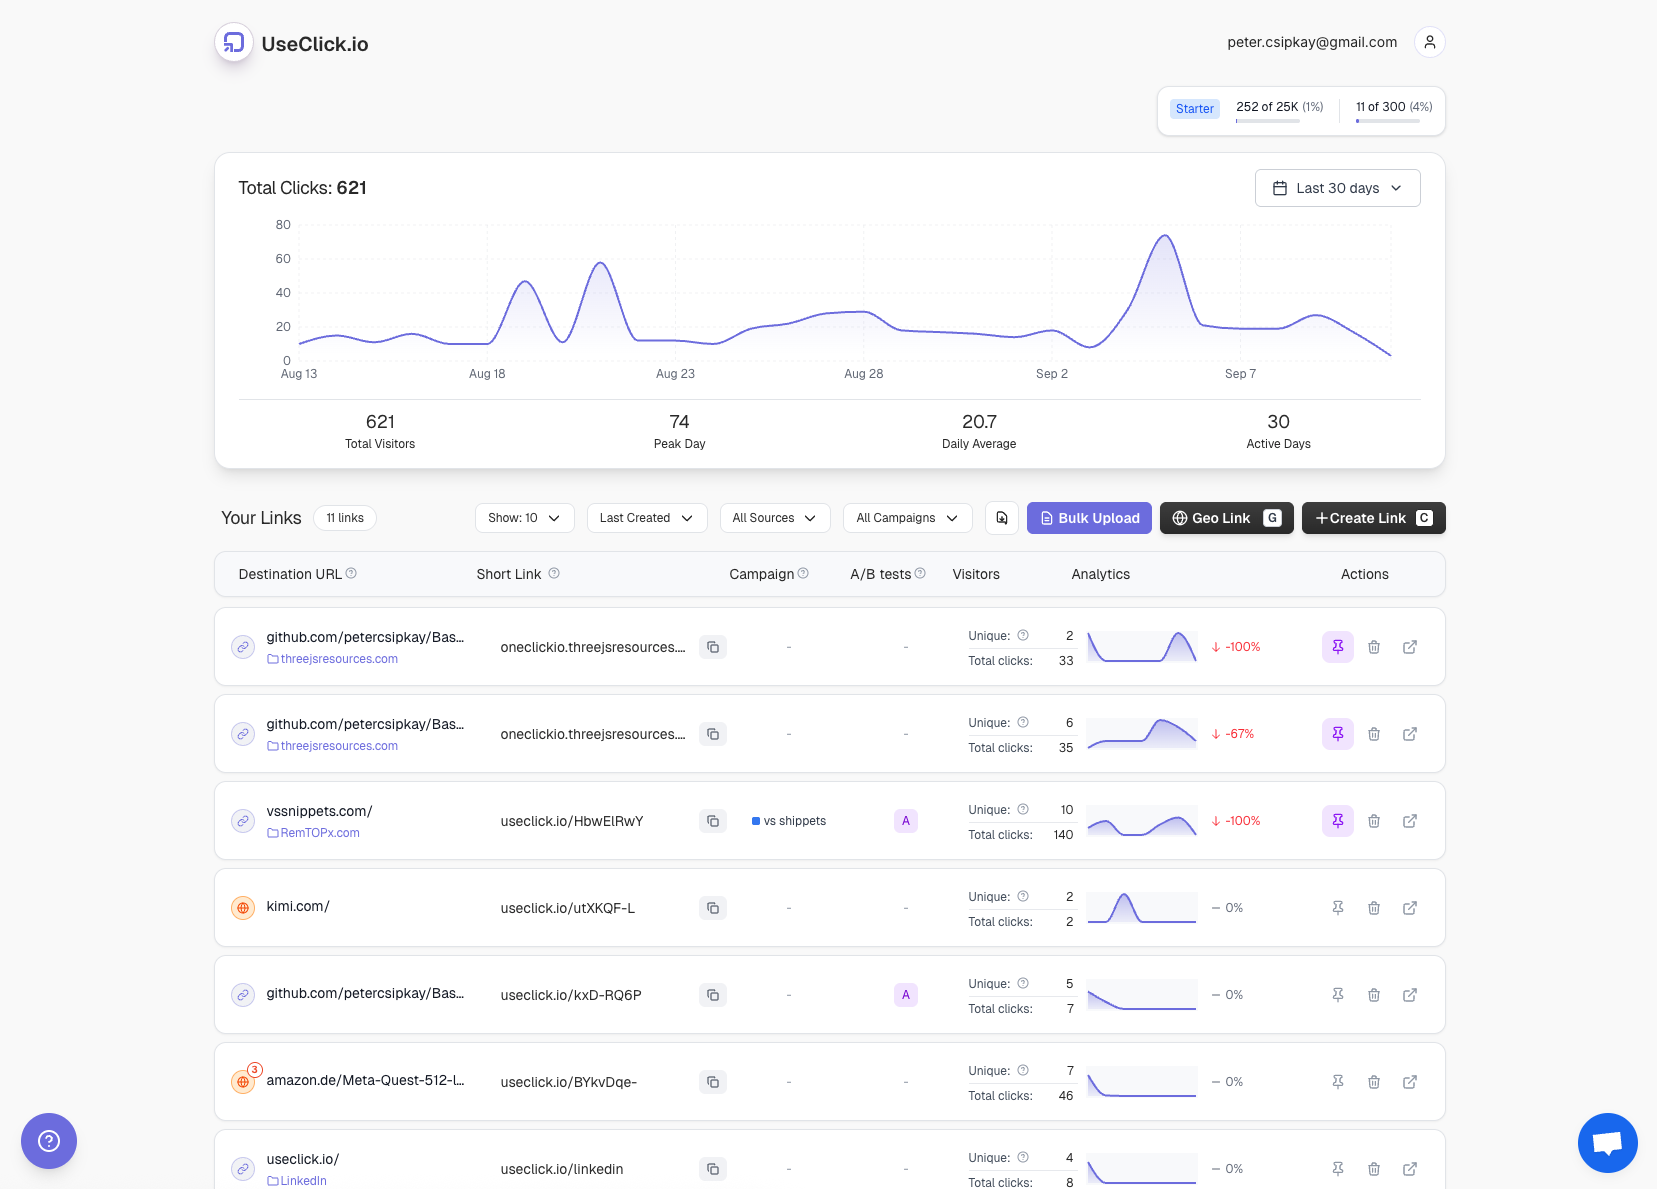The image size is (1657, 1189).
Task: Copy the useclick.io/HbwElRwY short link
Action: pyautogui.click(x=712, y=821)
